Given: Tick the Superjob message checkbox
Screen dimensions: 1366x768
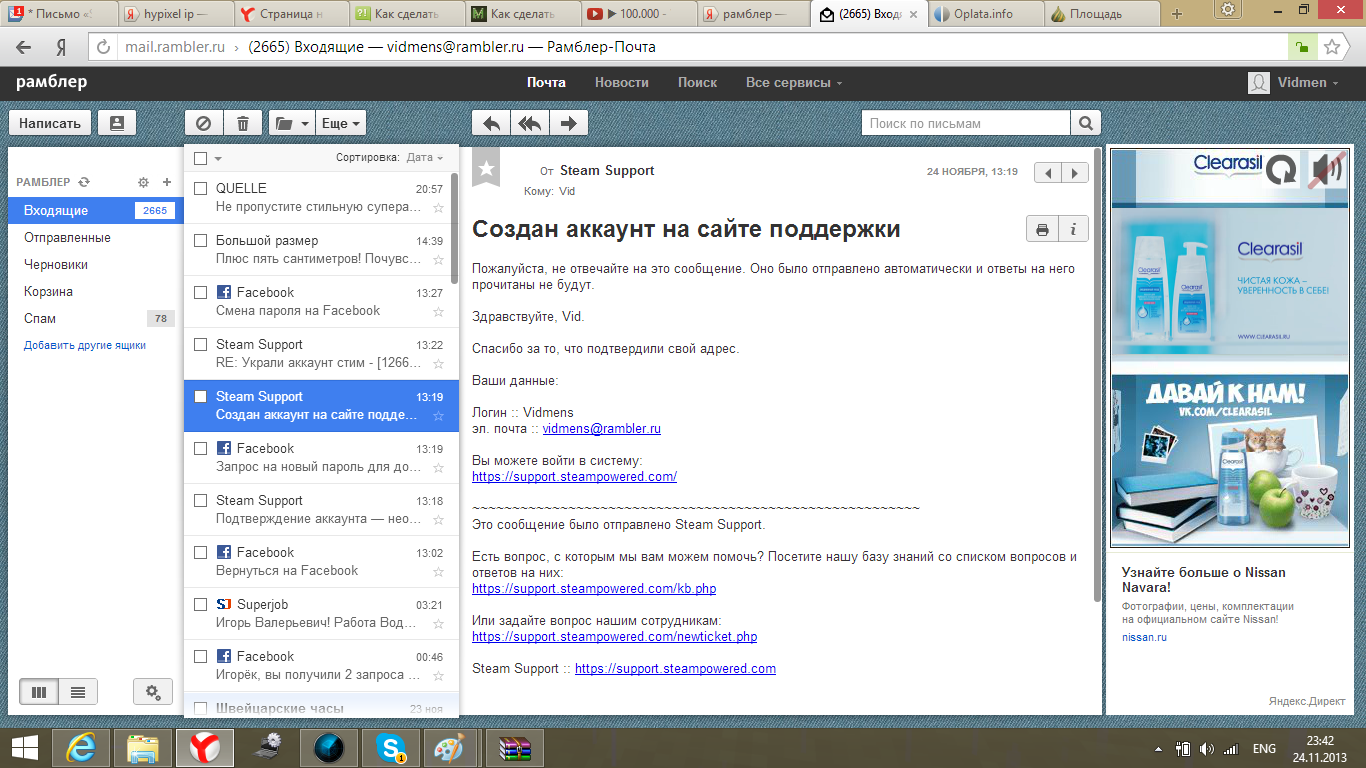Looking at the screenshot, I should pyautogui.click(x=200, y=604).
